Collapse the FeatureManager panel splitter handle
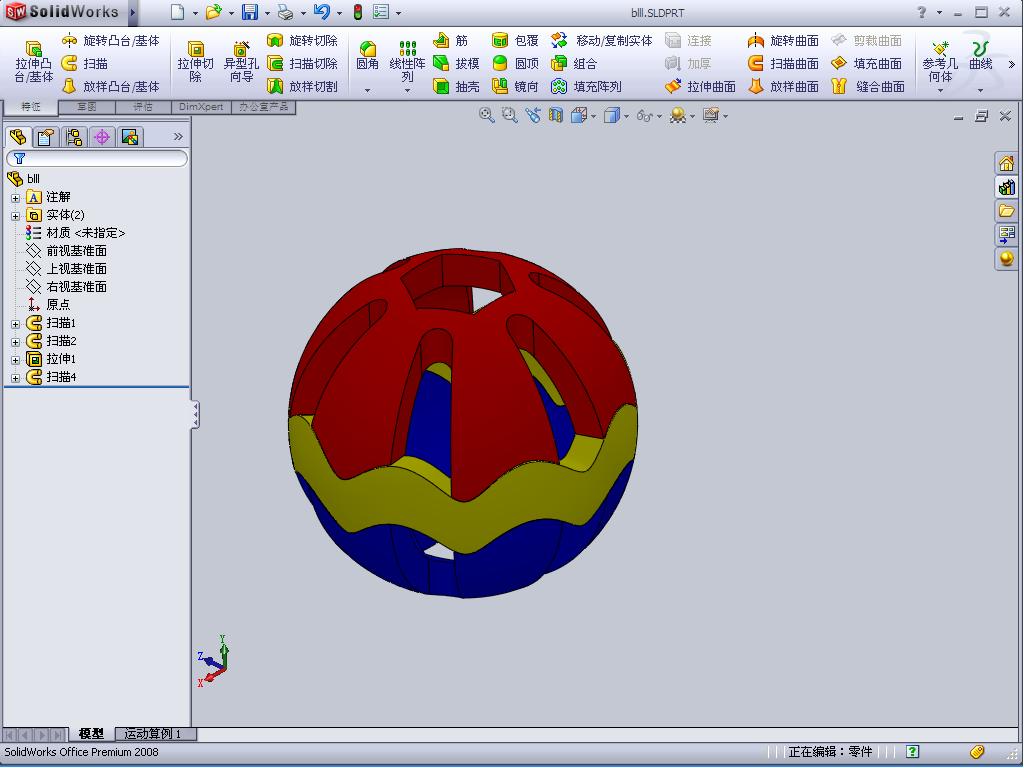Viewport: 1024px width, 768px height. point(195,415)
